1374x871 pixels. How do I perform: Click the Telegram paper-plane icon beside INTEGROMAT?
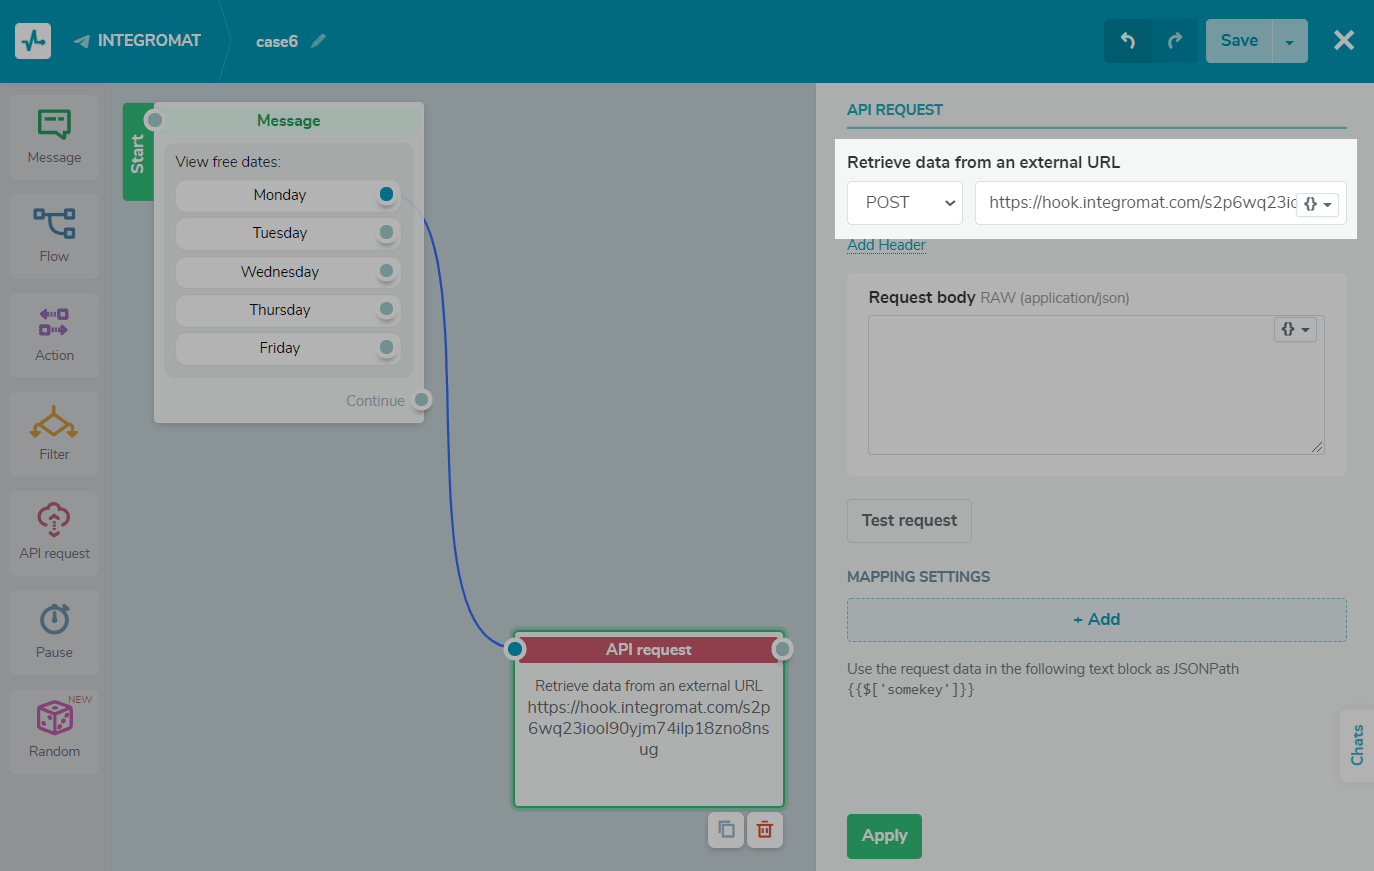click(82, 41)
